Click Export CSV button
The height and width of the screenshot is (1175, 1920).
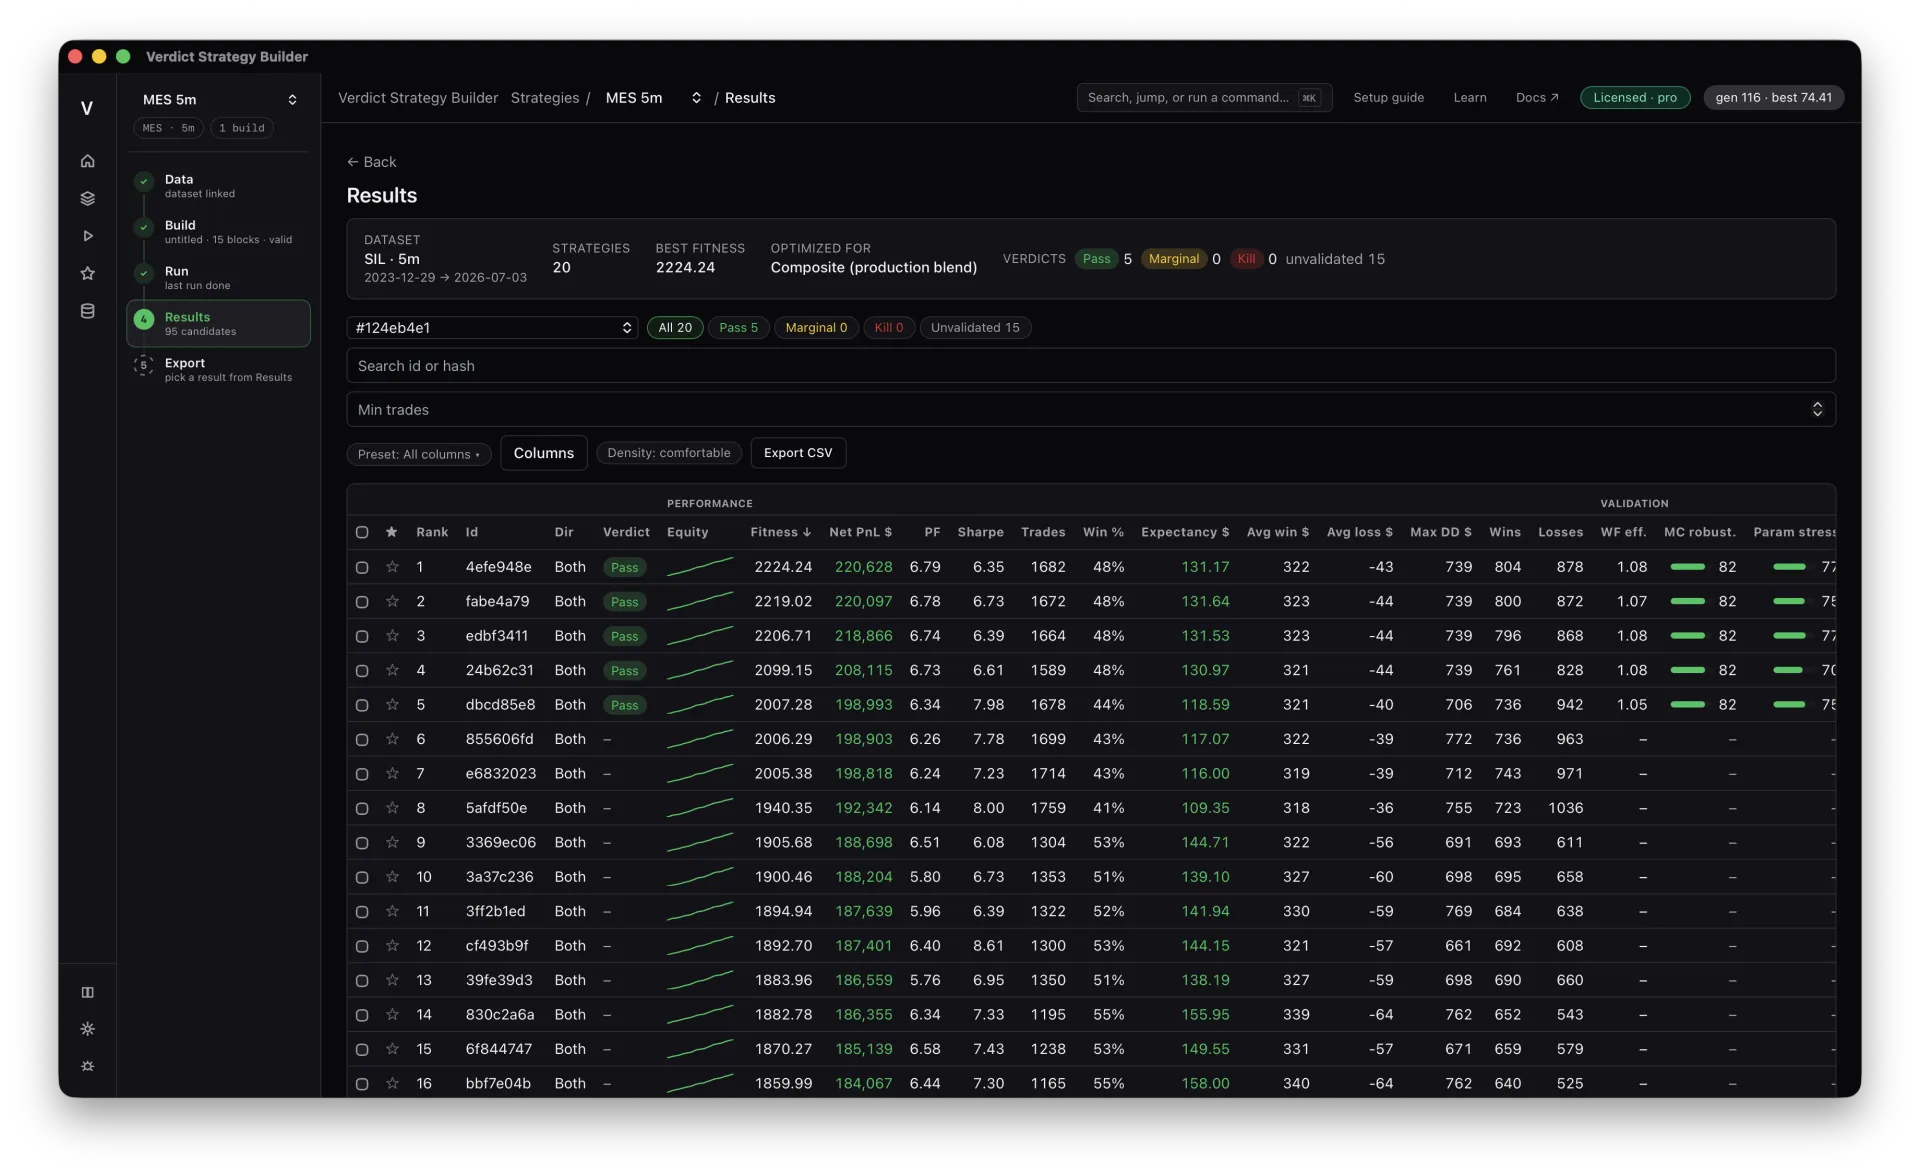pos(798,453)
